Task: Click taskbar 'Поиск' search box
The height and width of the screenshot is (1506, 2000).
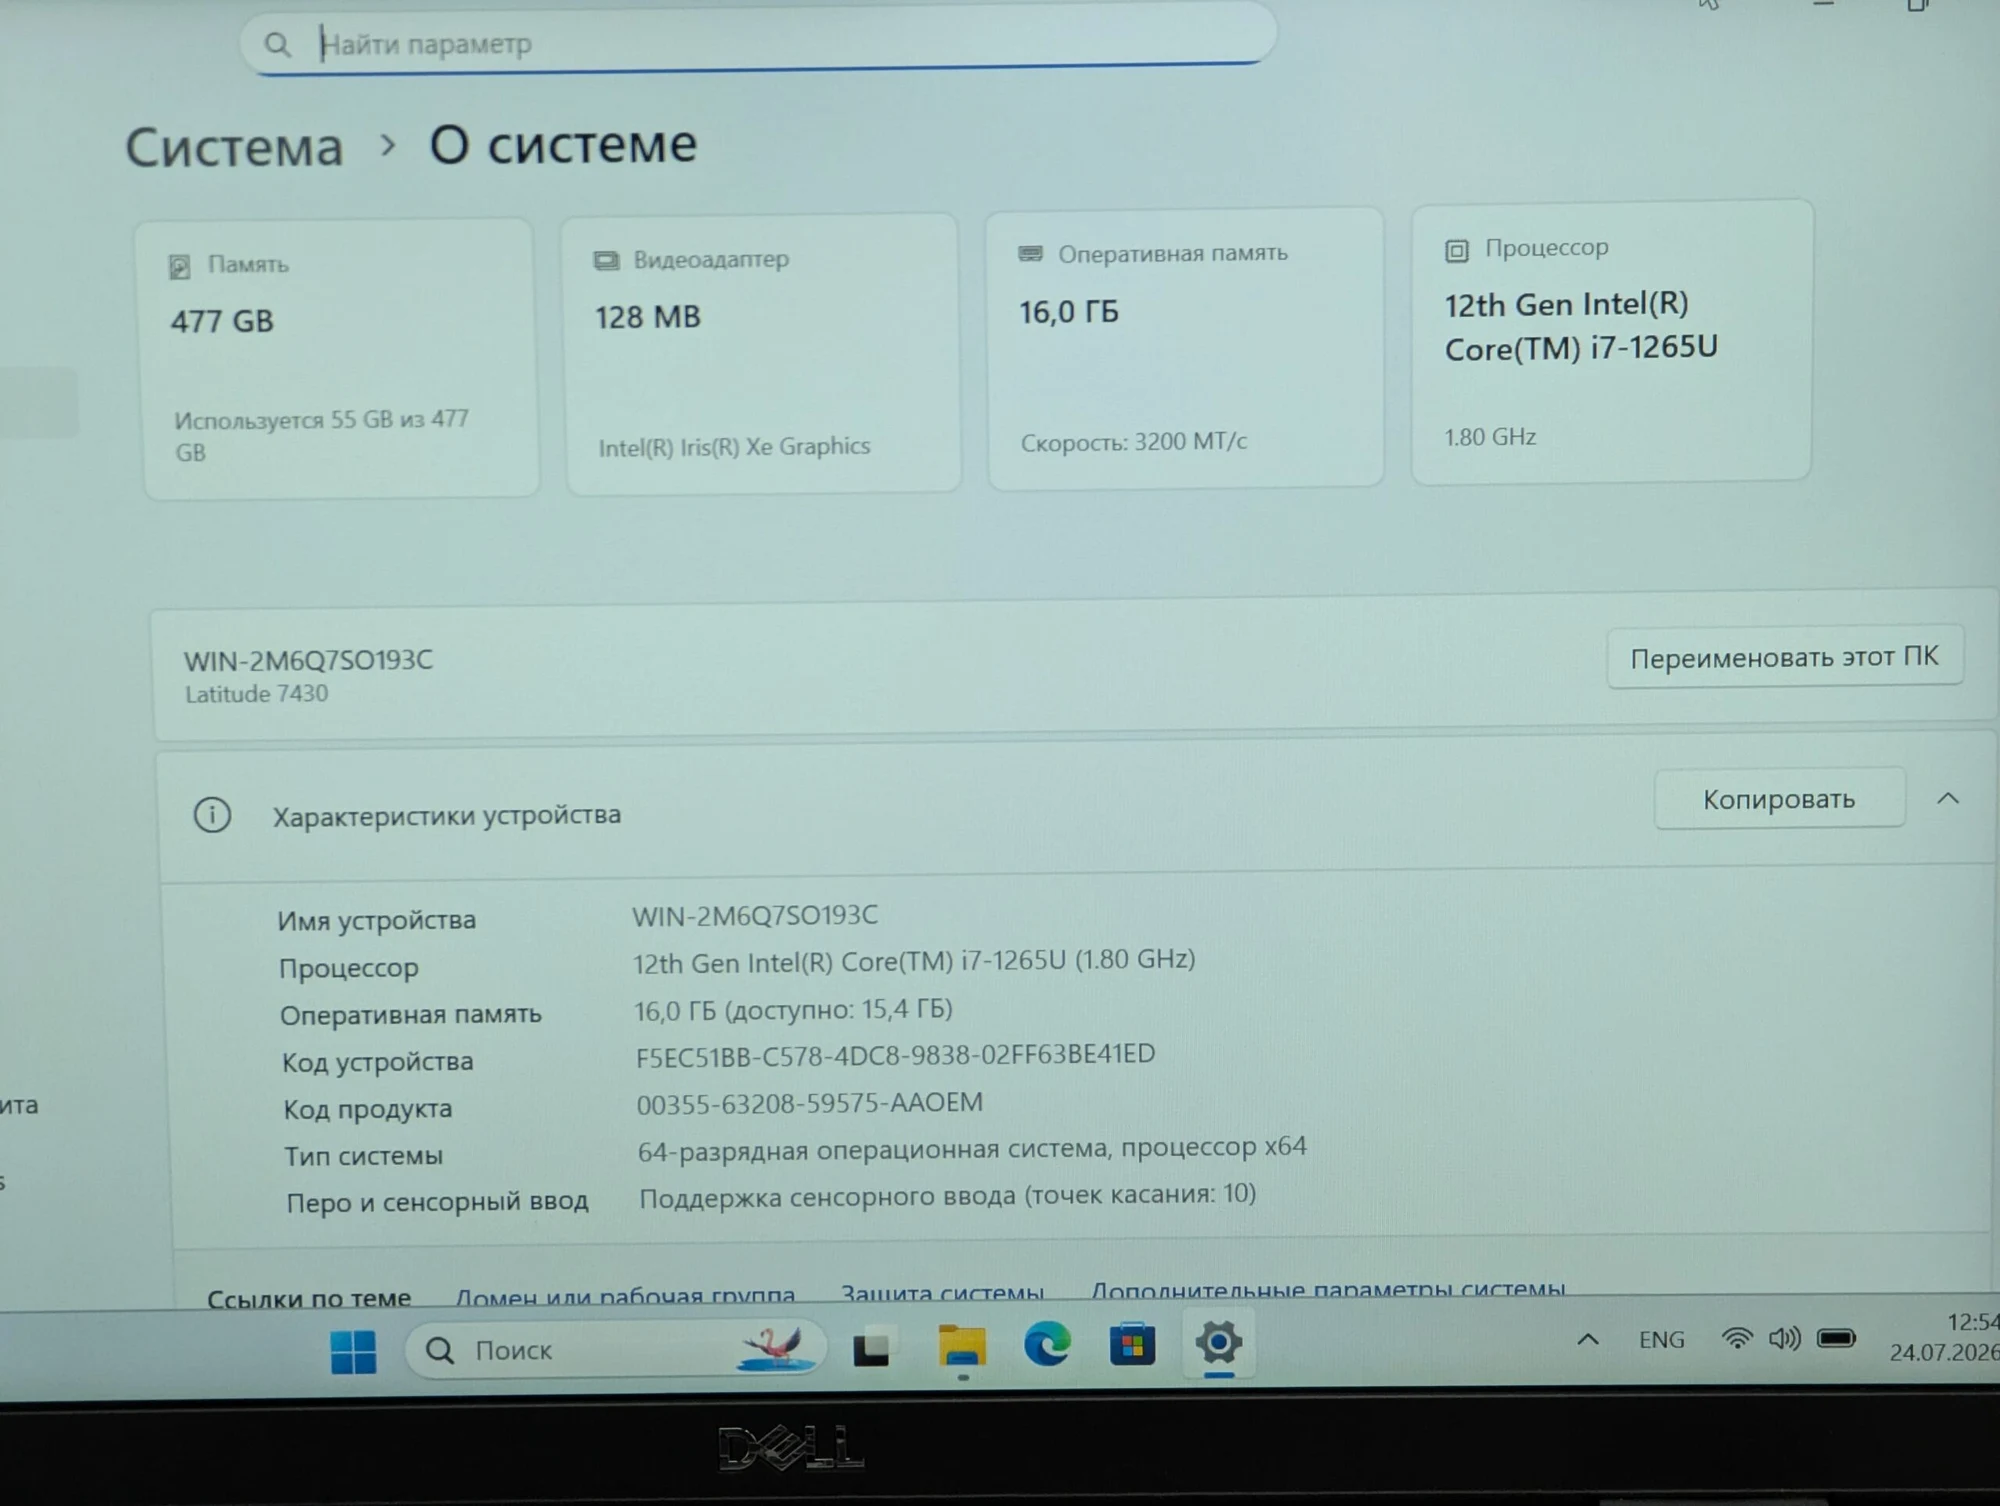Action: (x=616, y=1350)
